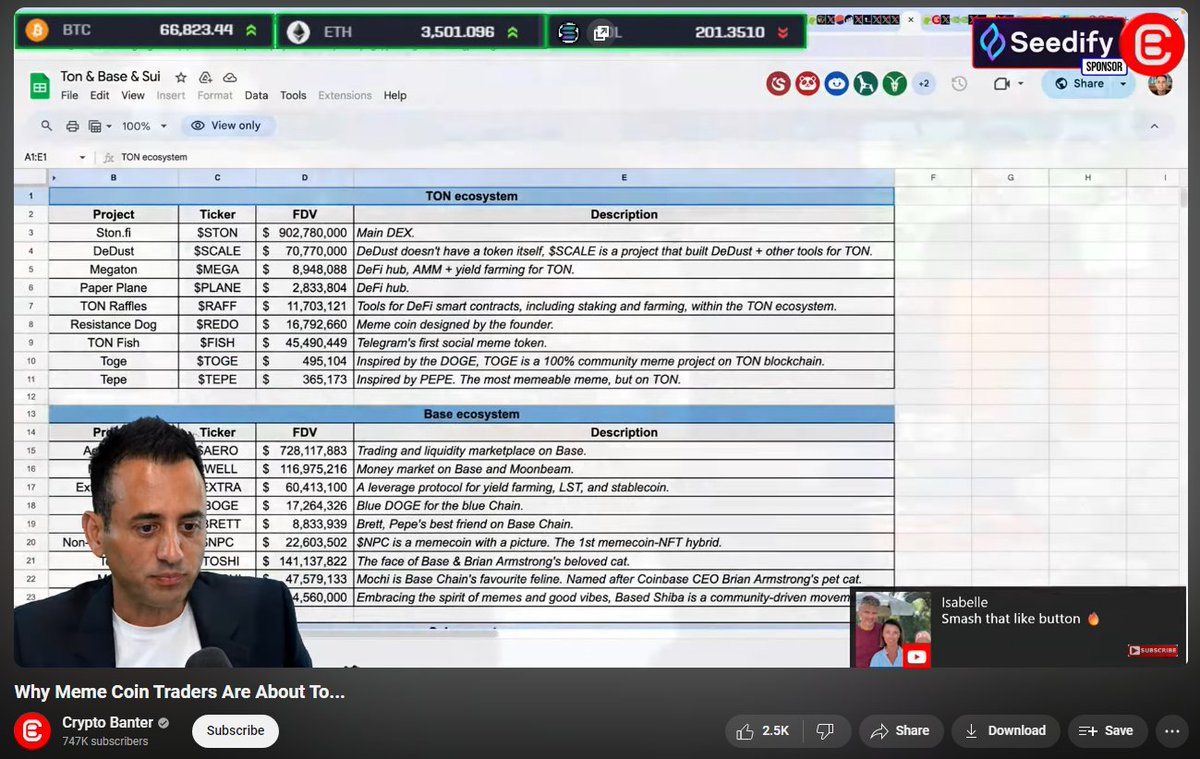Select column D header
This screenshot has width=1200, height=759.
[x=305, y=178]
